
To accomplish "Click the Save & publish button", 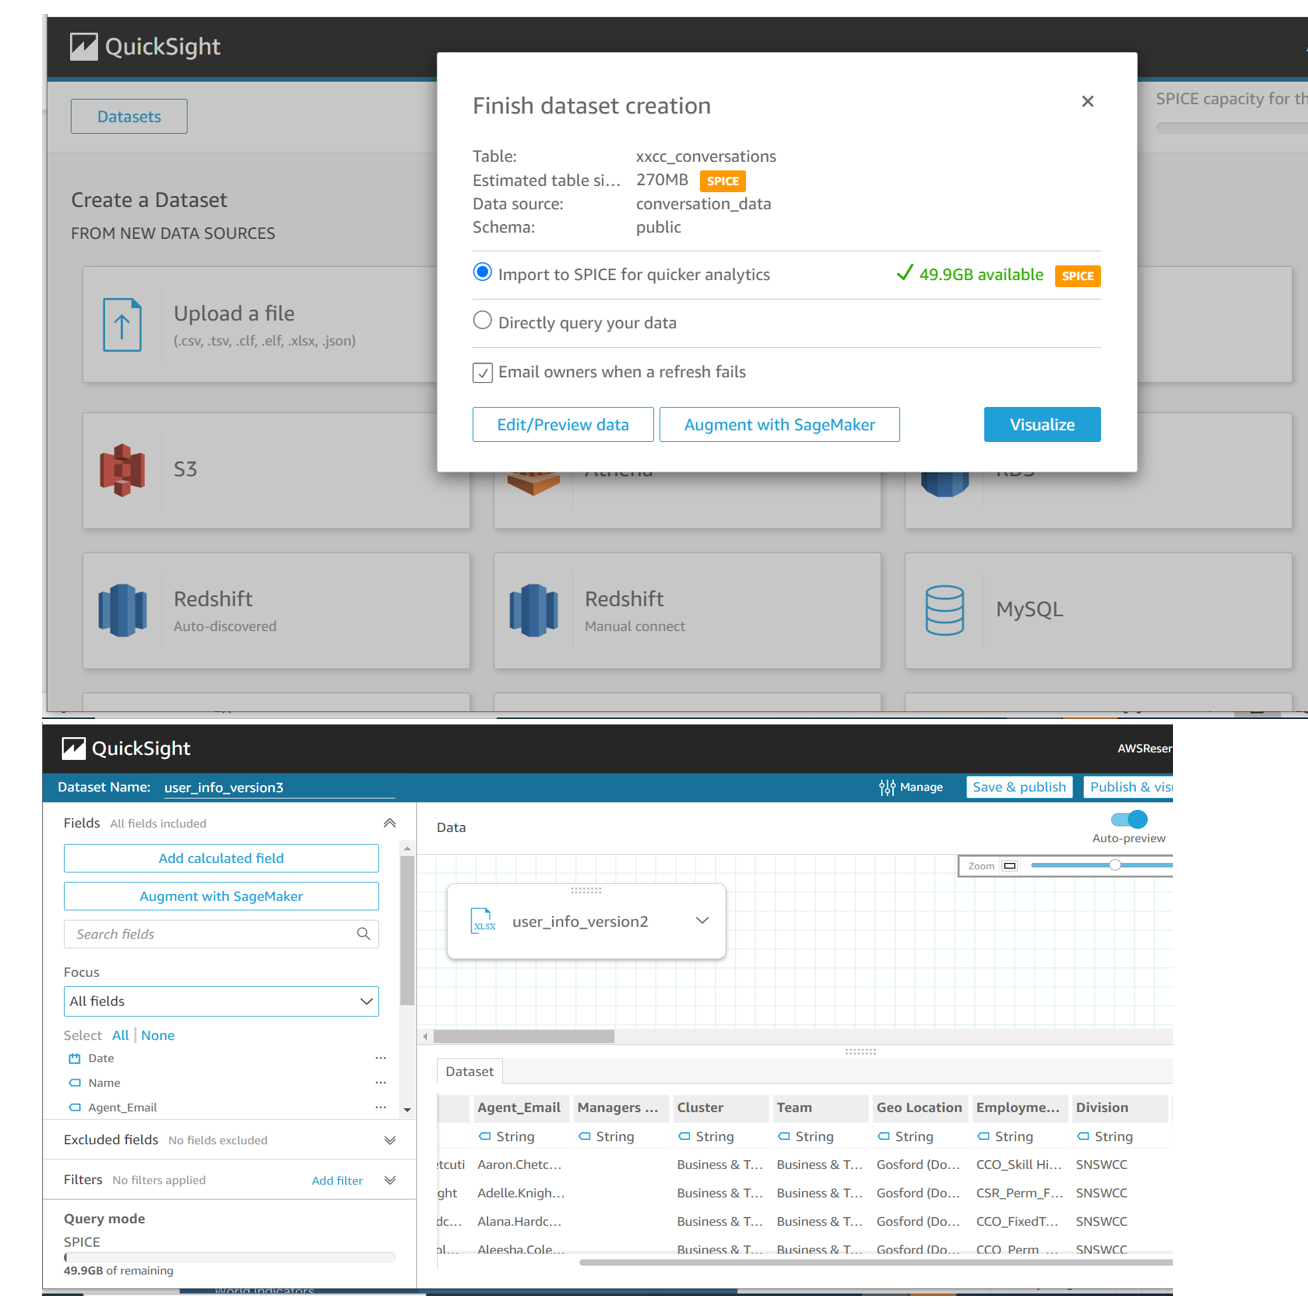I will coord(1019,788).
